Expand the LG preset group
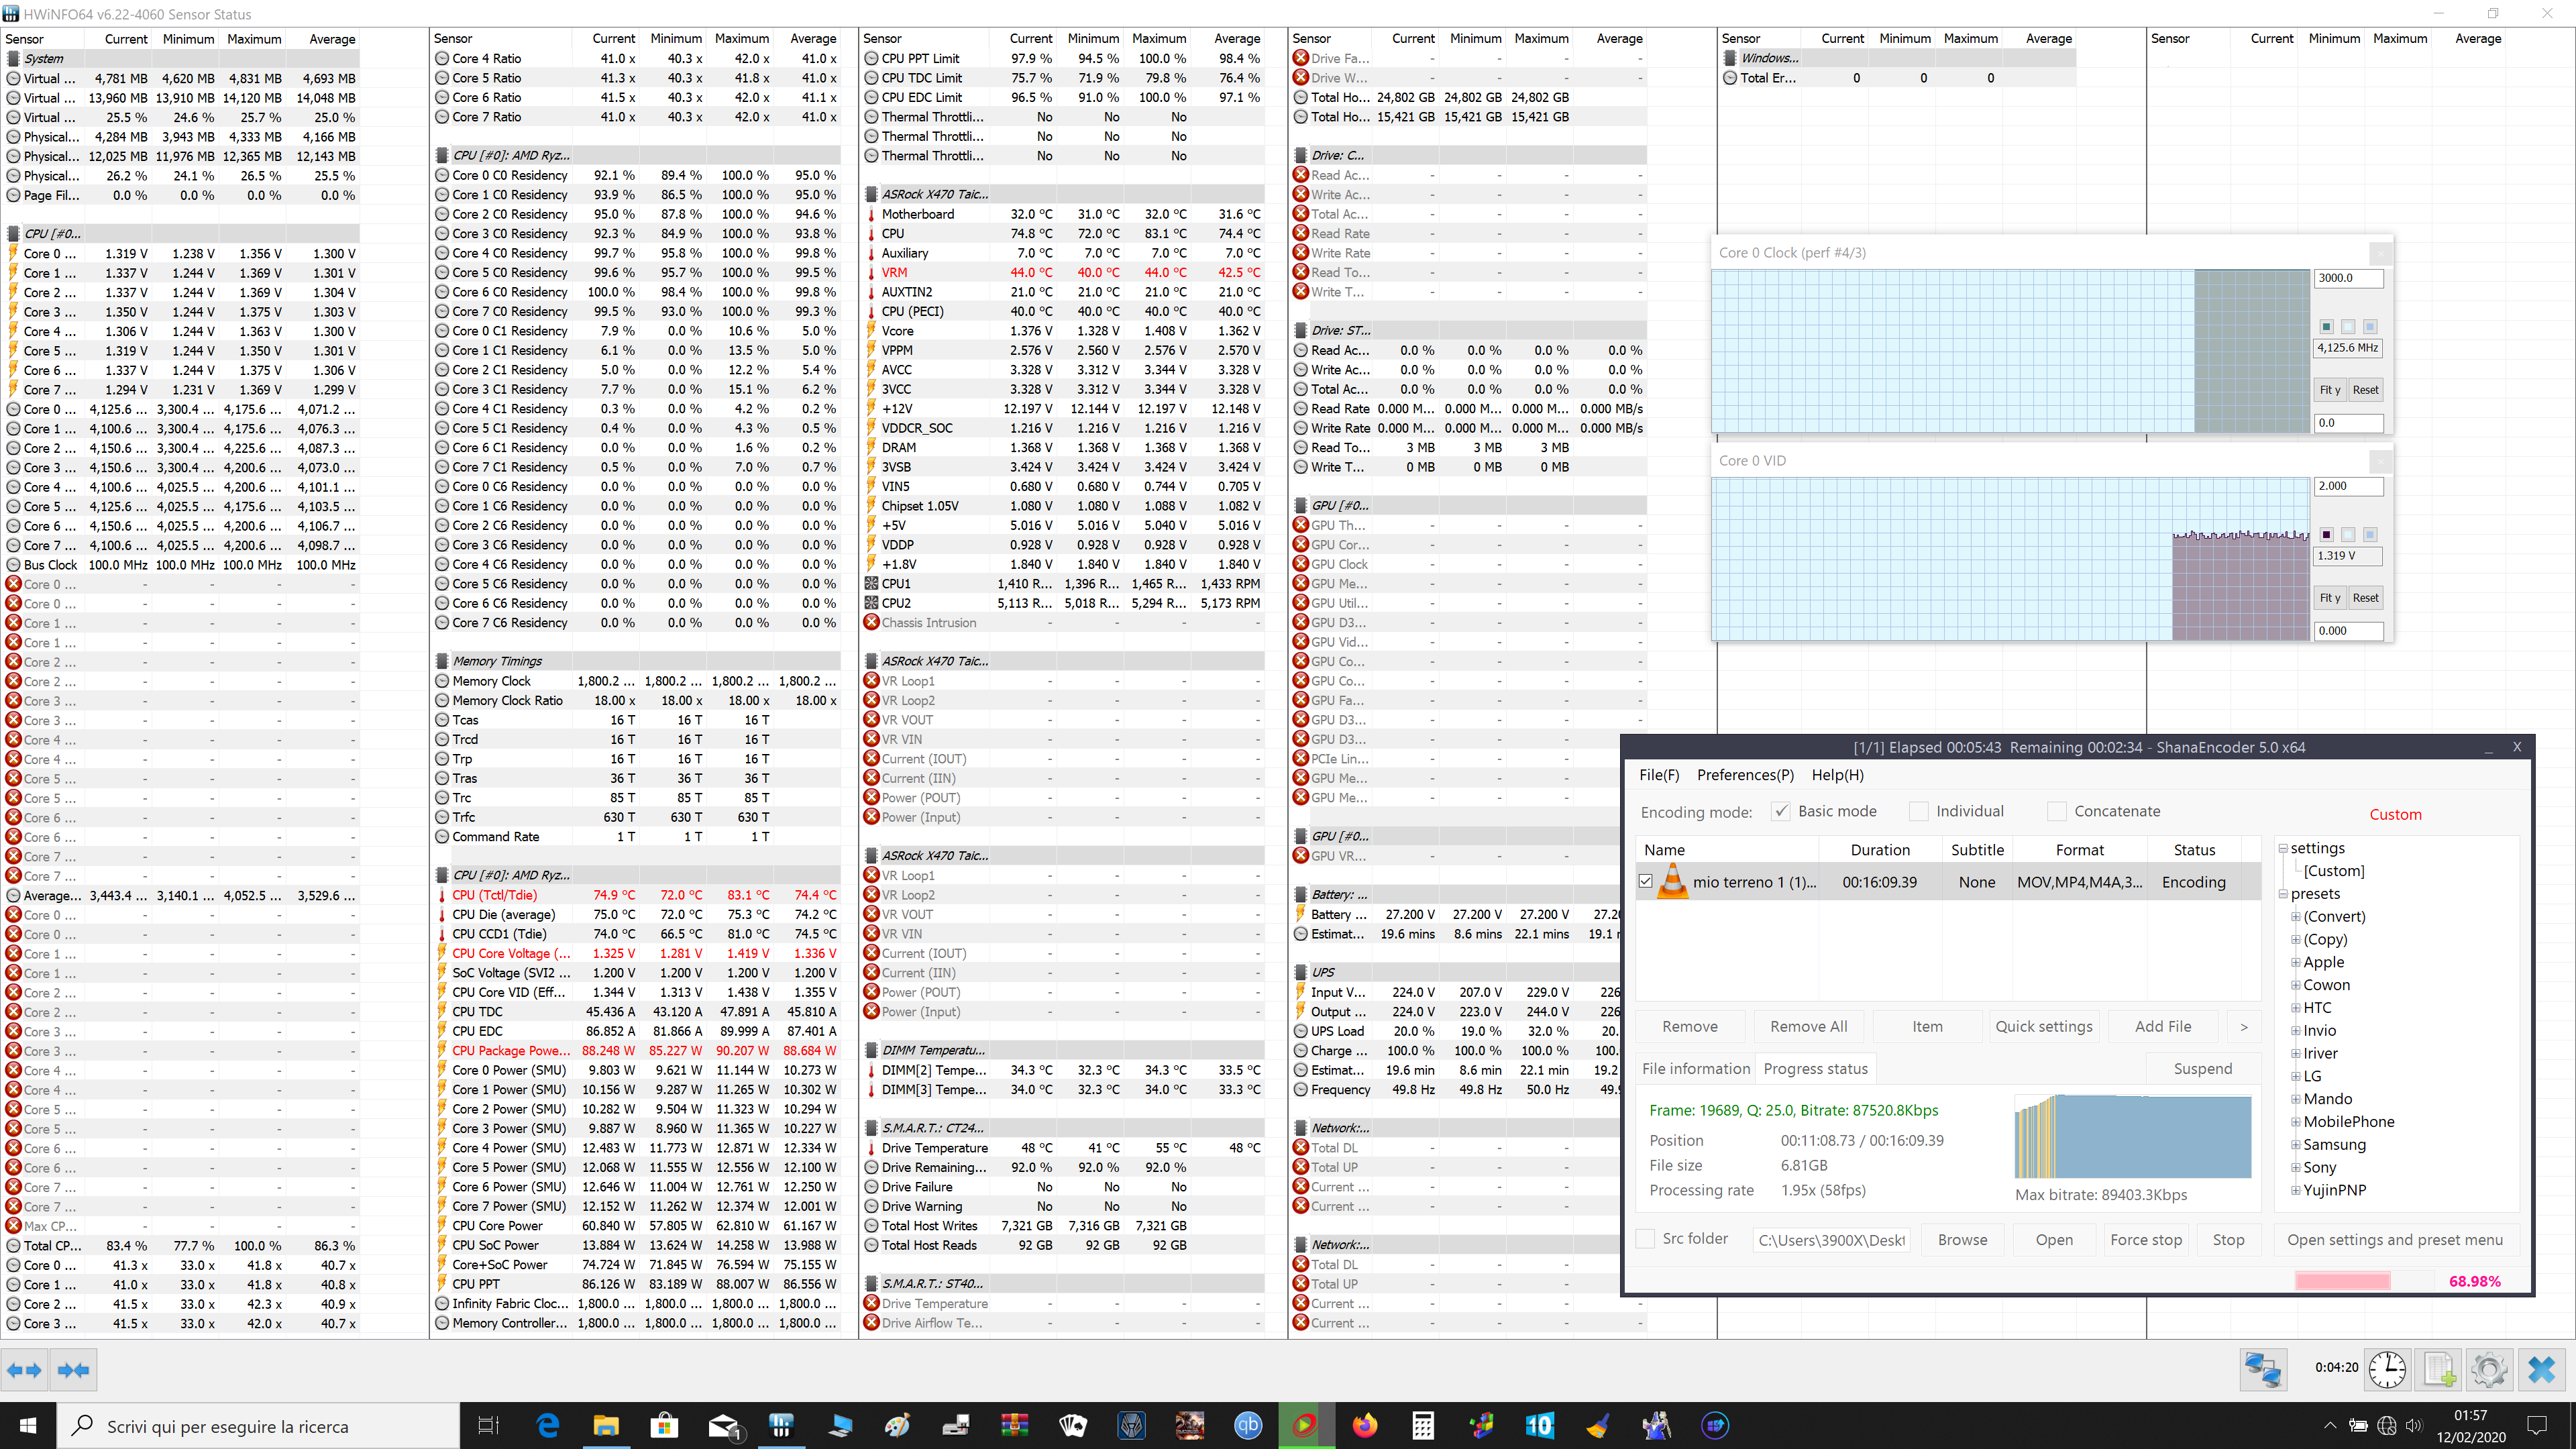The image size is (2576, 1449). pos(2296,1076)
